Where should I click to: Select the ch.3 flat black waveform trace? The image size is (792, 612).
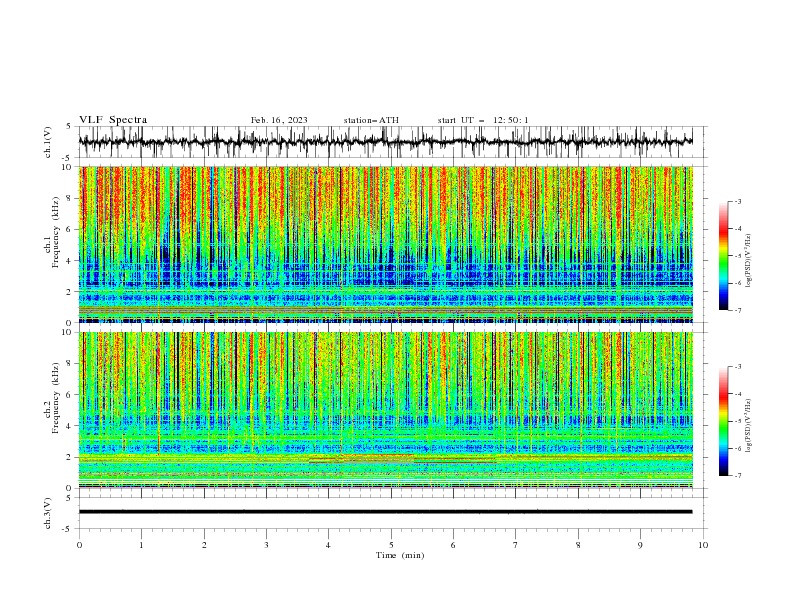click(x=385, y=512)
